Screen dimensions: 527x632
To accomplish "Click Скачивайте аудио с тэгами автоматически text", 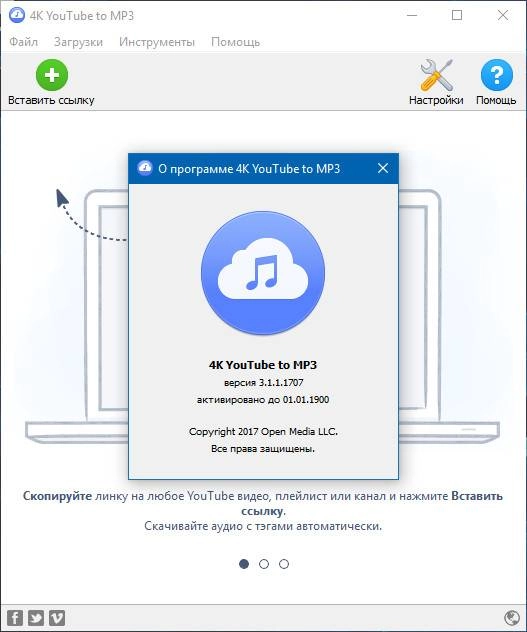I will coord(263,526).
